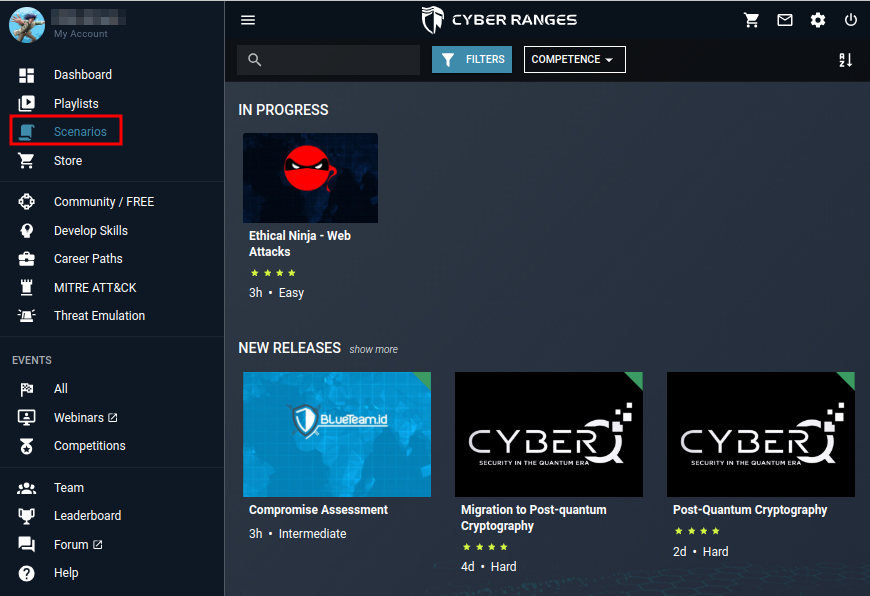Open the sort ordering icon near search
The height and width of the screenshot is (596, 870).
[x=845, y=60]
